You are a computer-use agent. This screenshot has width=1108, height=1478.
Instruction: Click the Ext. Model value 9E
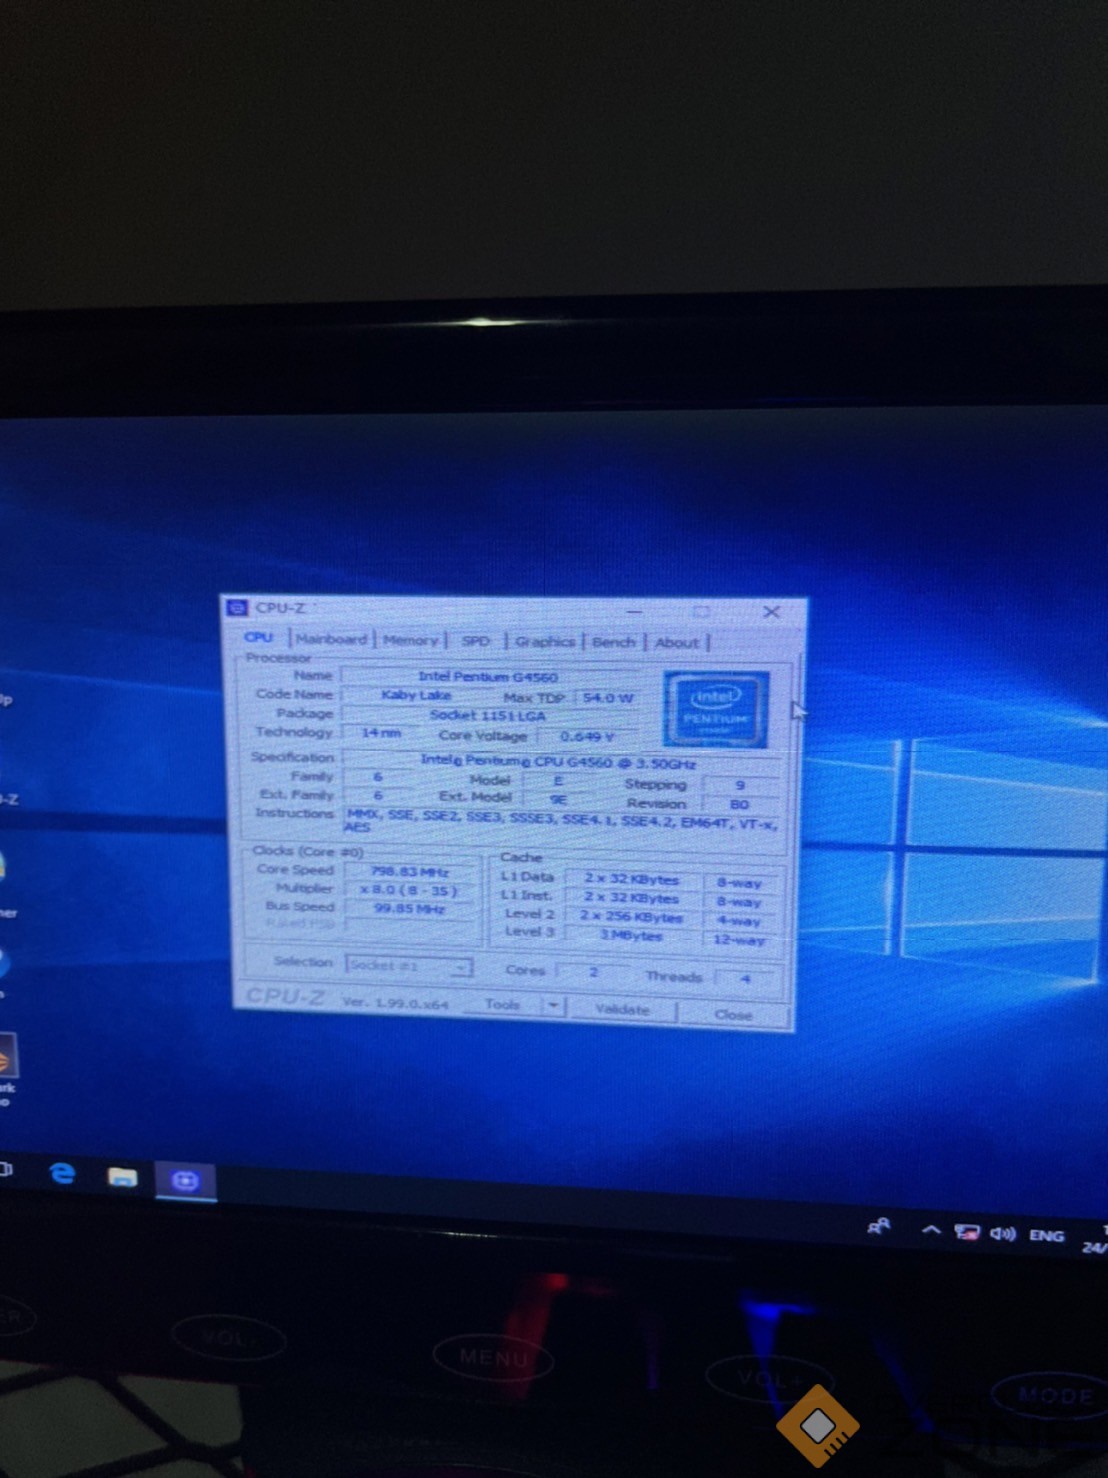tap(558, 799)
